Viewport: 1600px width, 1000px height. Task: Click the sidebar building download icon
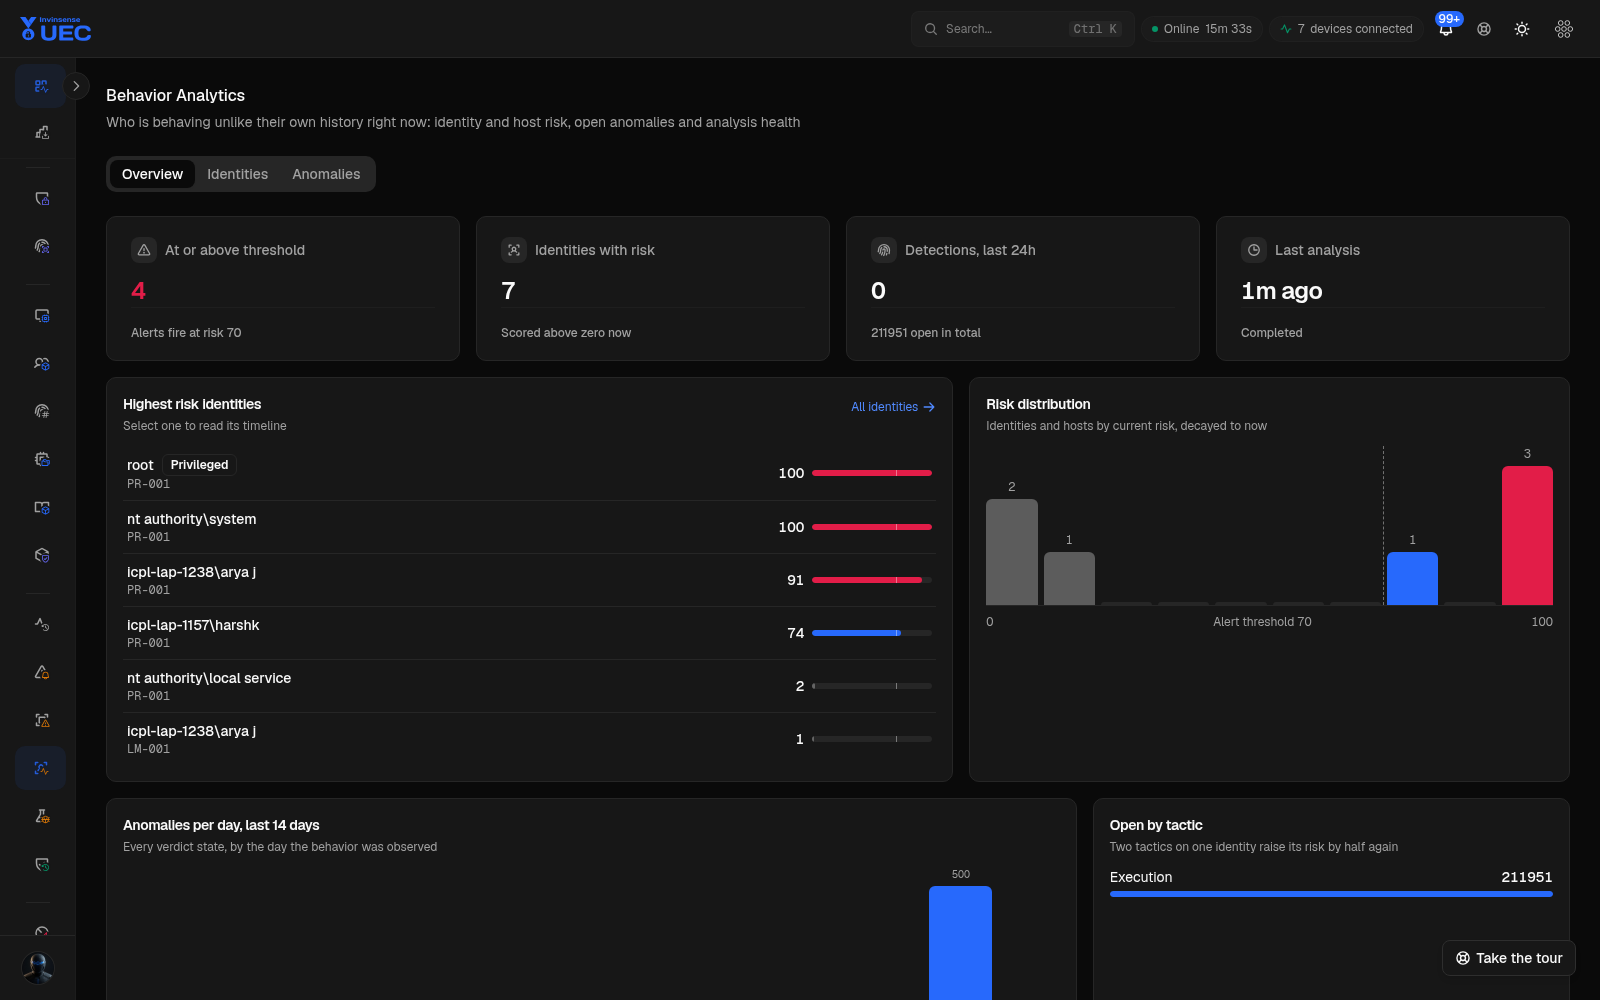[x=41, y=132]
